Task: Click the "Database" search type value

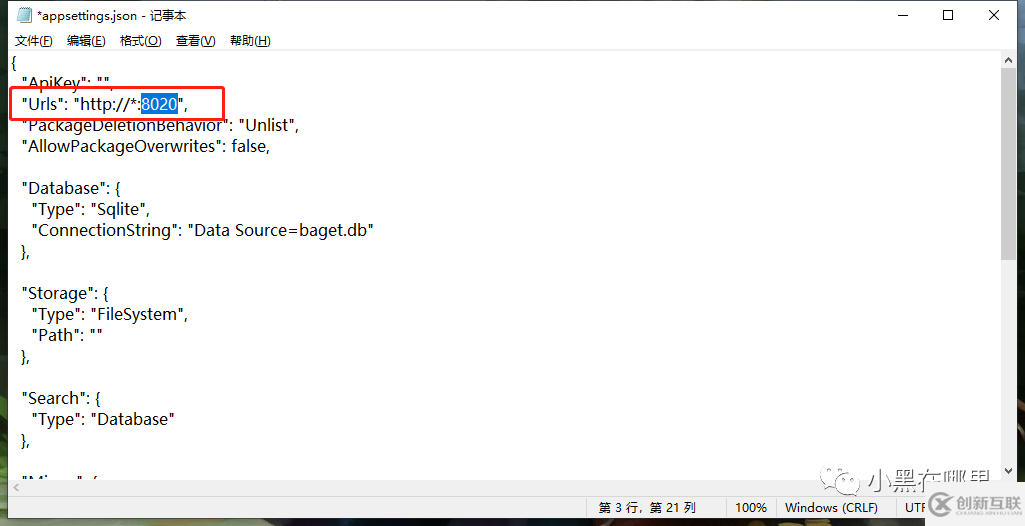Action: [x=132, y=419]
